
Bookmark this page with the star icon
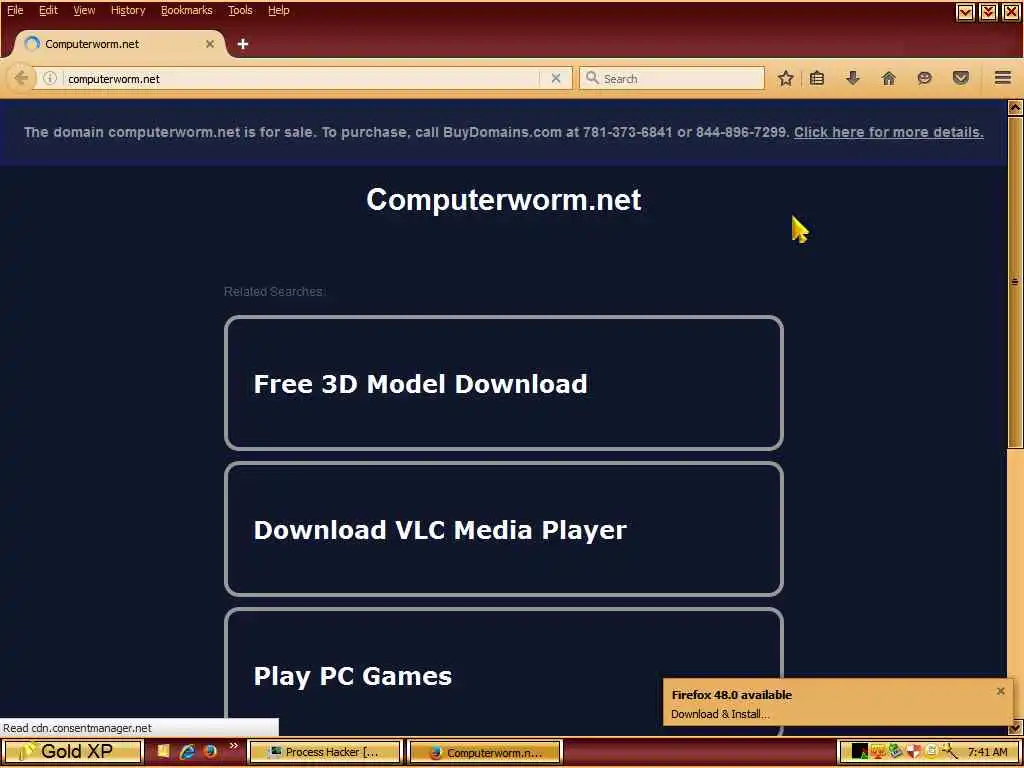786,78
